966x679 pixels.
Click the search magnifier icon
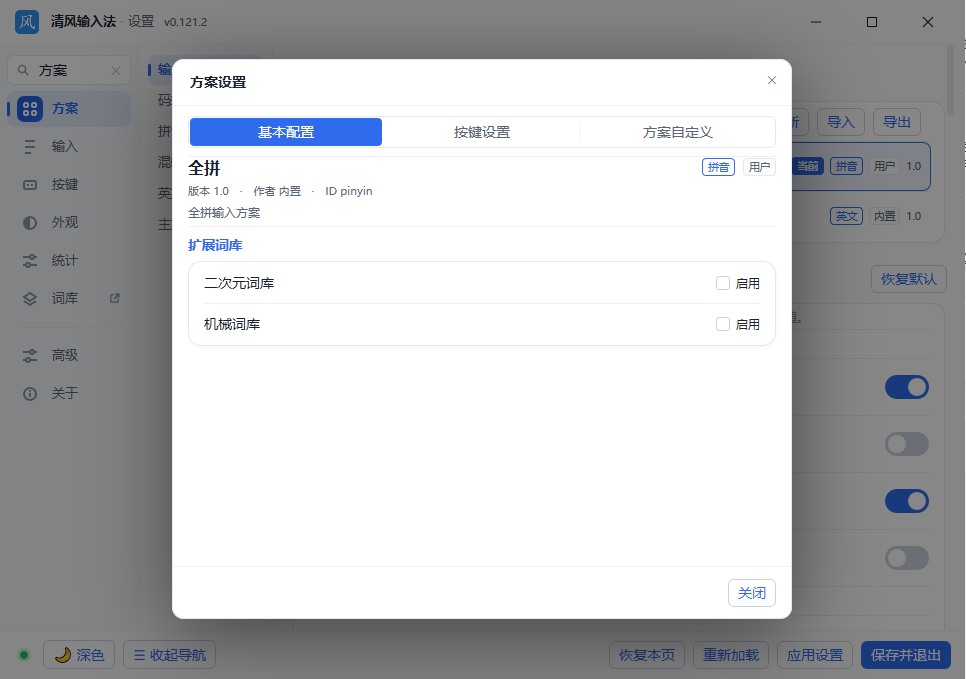click(x=23, y=70)
